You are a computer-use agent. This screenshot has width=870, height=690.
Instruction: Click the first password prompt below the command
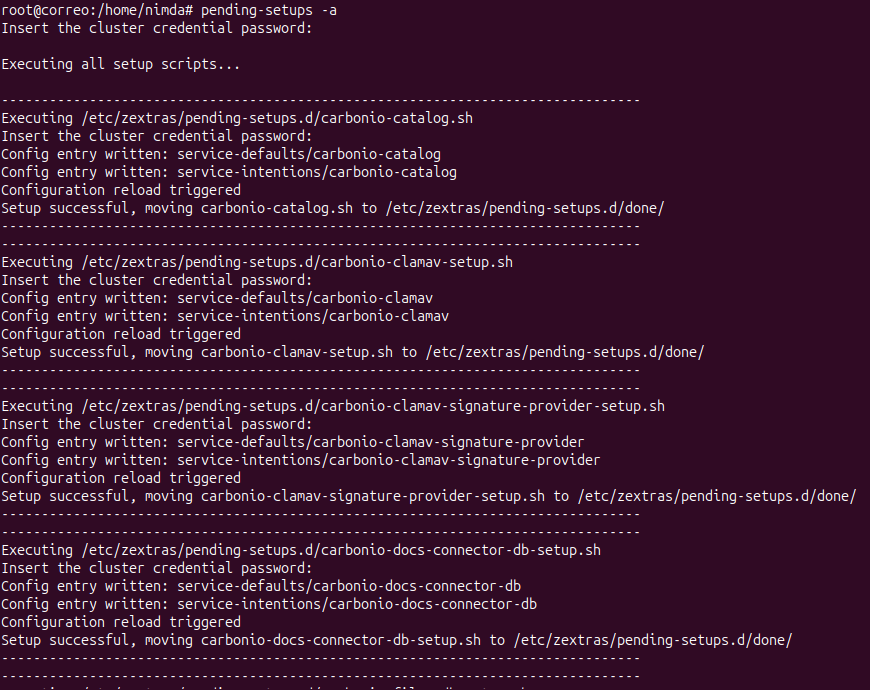156,27
